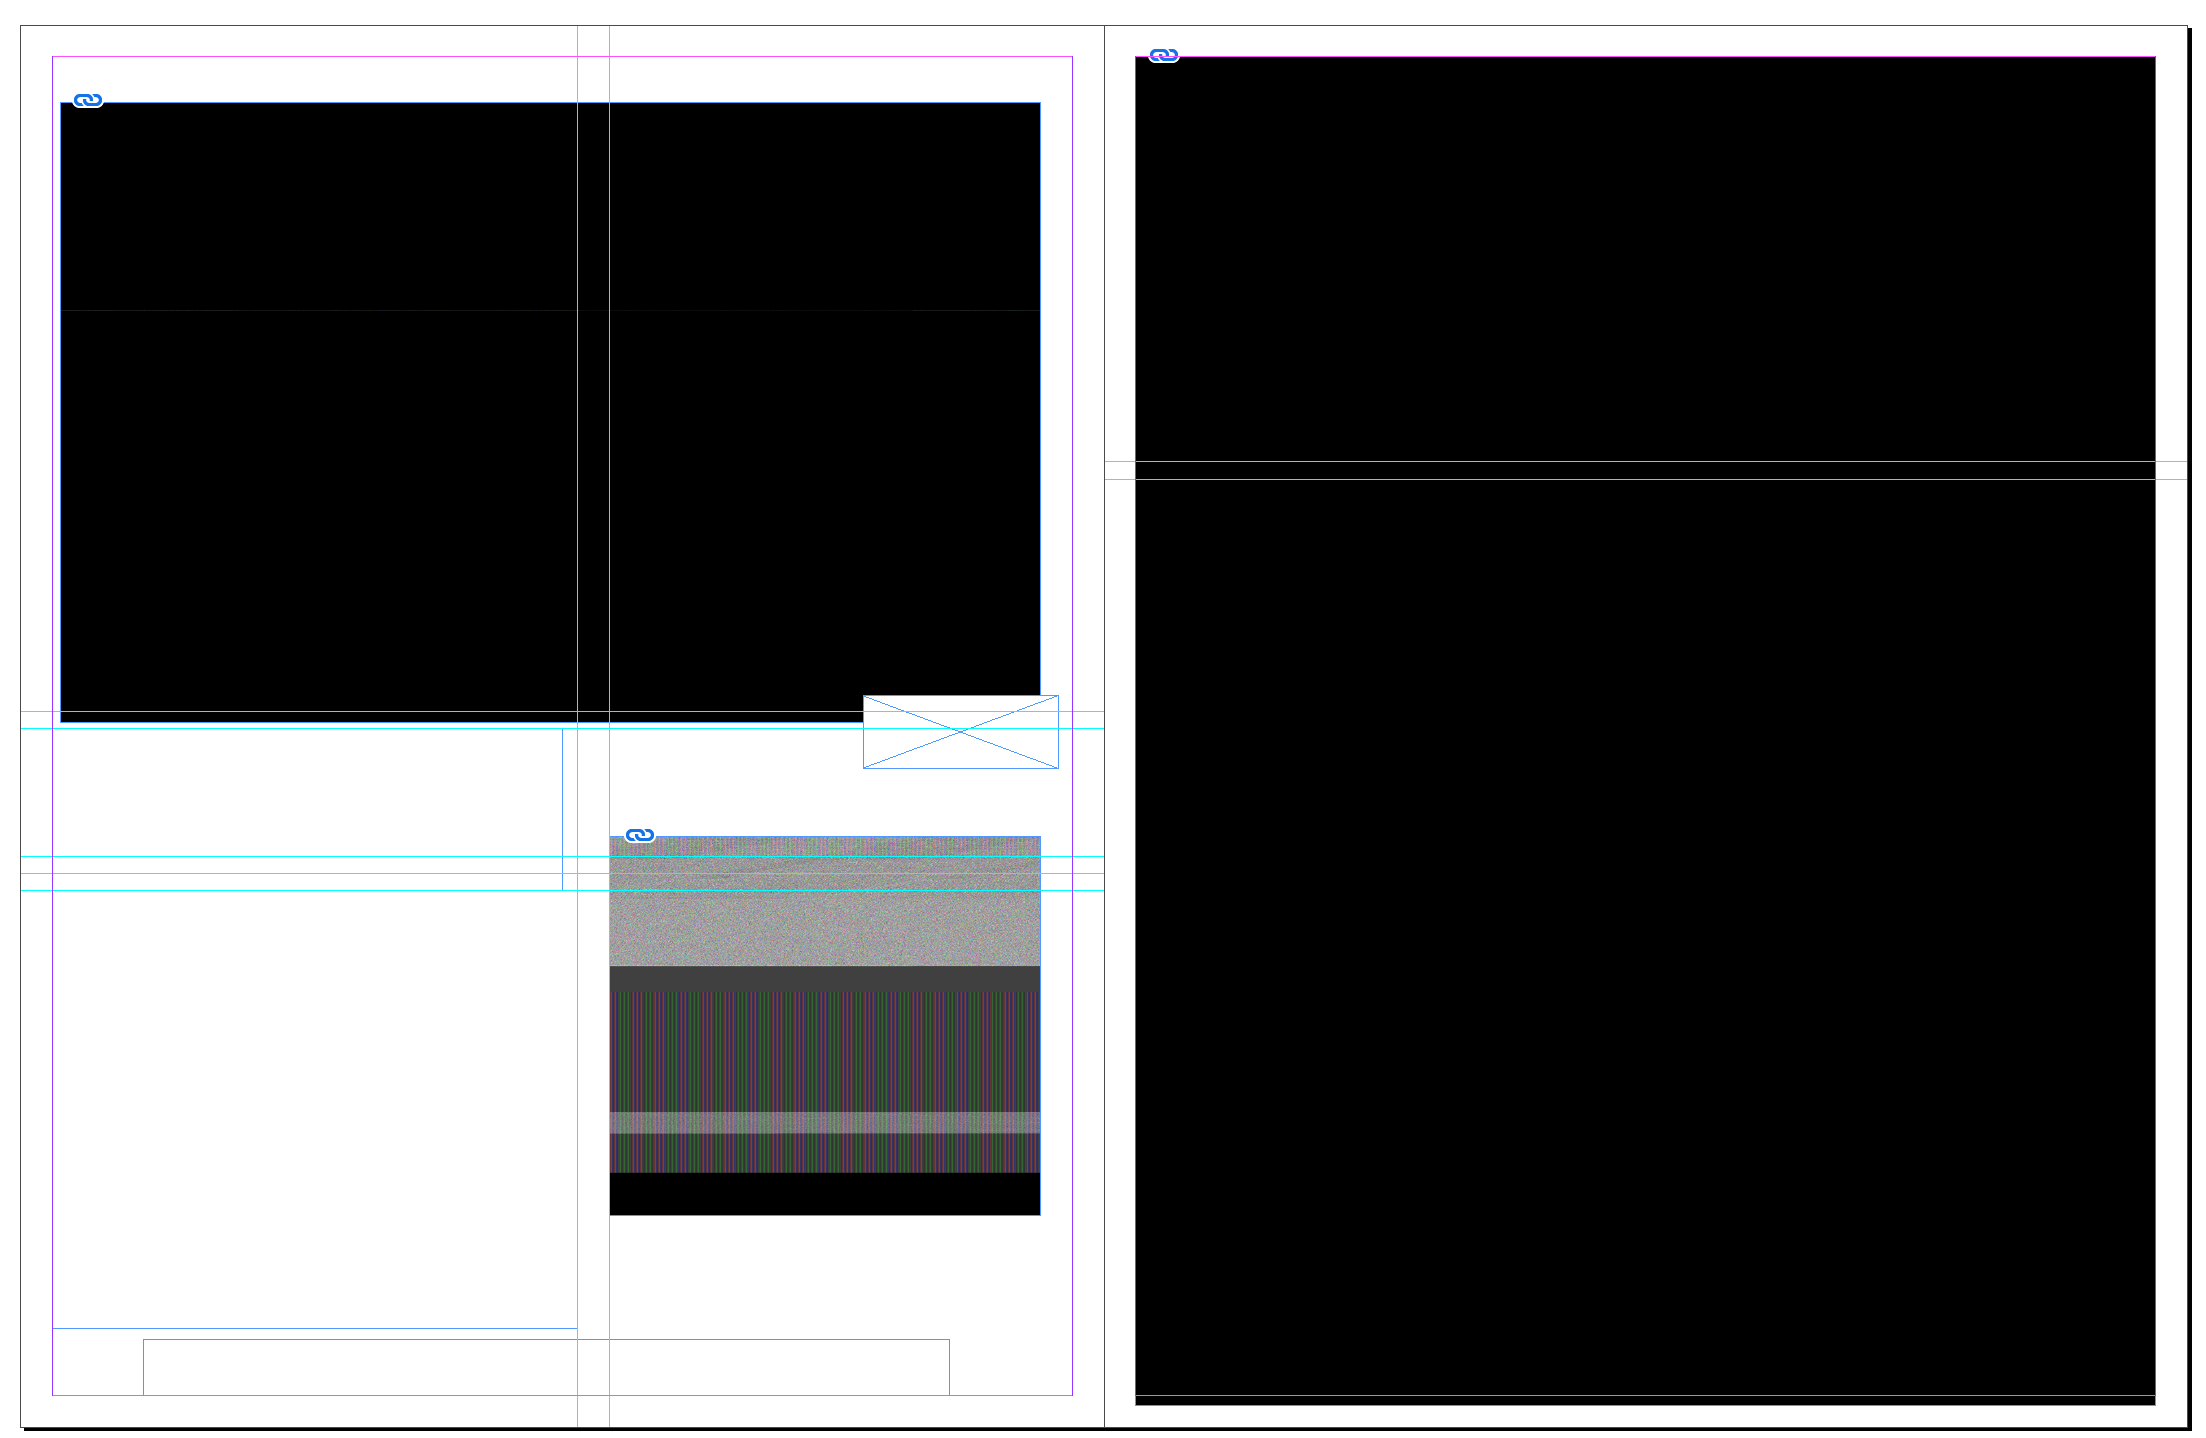Viewport: 2206px width, 1438px height.
Task: Select the striped noise image frame
Action: [825, 1026]
